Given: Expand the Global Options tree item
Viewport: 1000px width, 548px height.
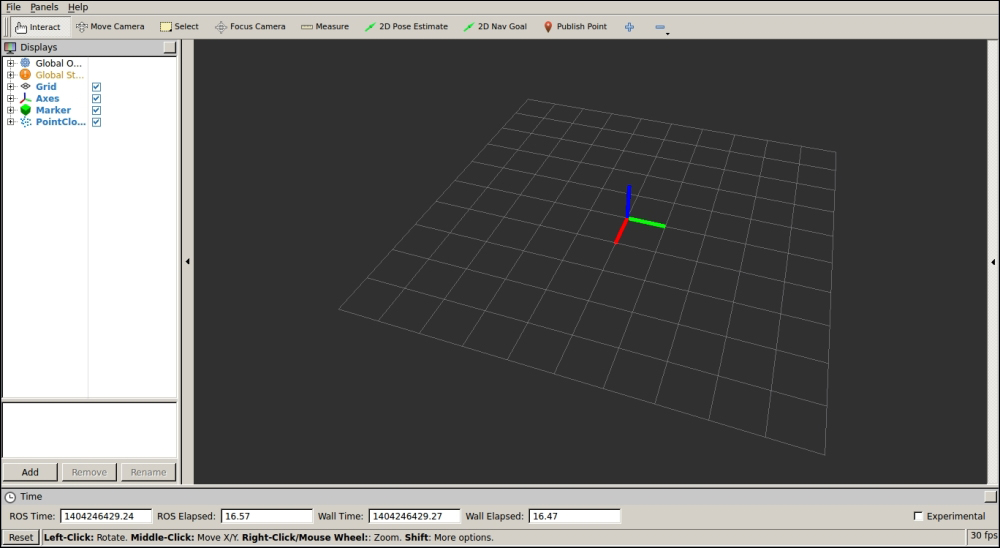Looking at the screenshot, I should [x=11, y=63].
